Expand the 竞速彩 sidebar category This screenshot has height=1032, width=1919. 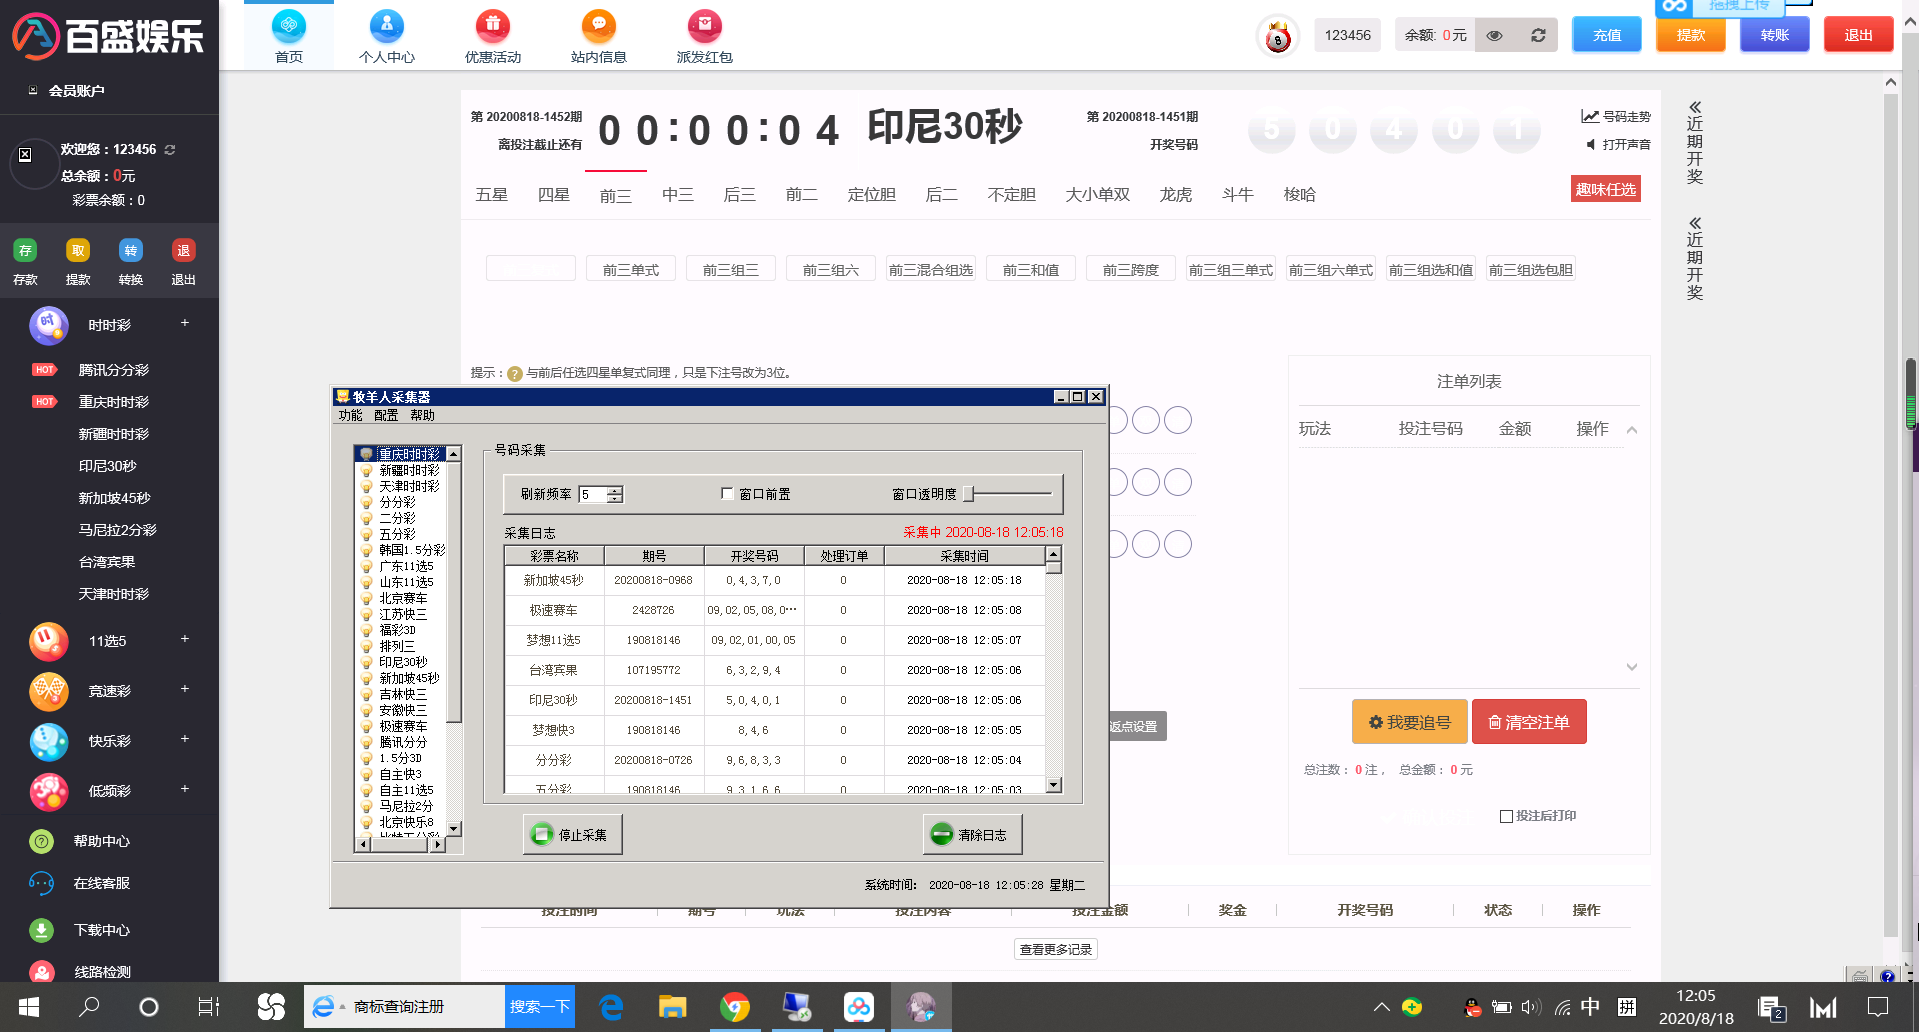tap(184, 690)
